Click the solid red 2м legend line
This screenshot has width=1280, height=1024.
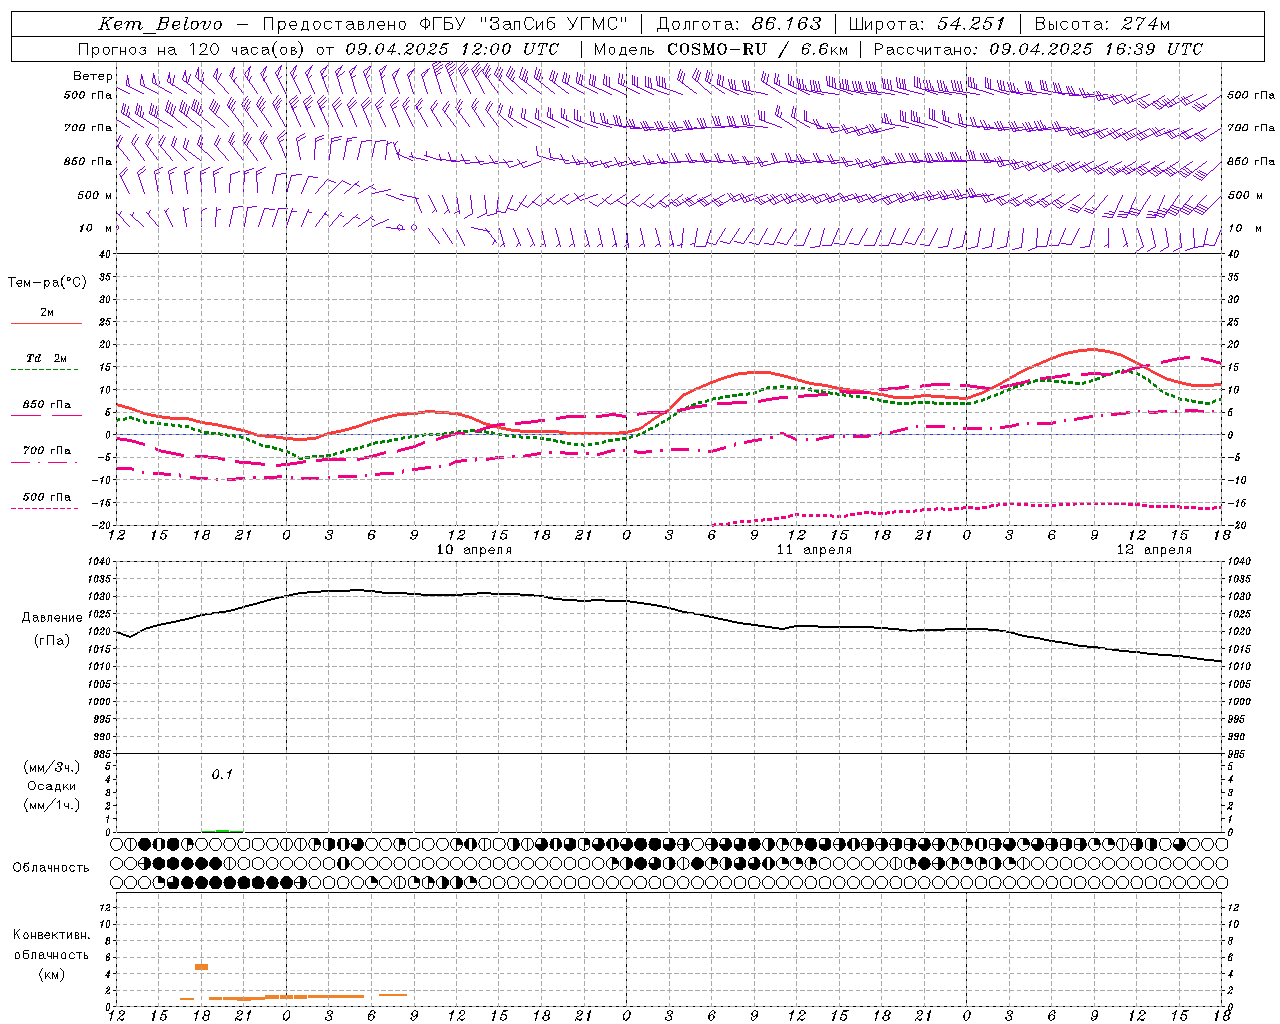click(46, 324)
